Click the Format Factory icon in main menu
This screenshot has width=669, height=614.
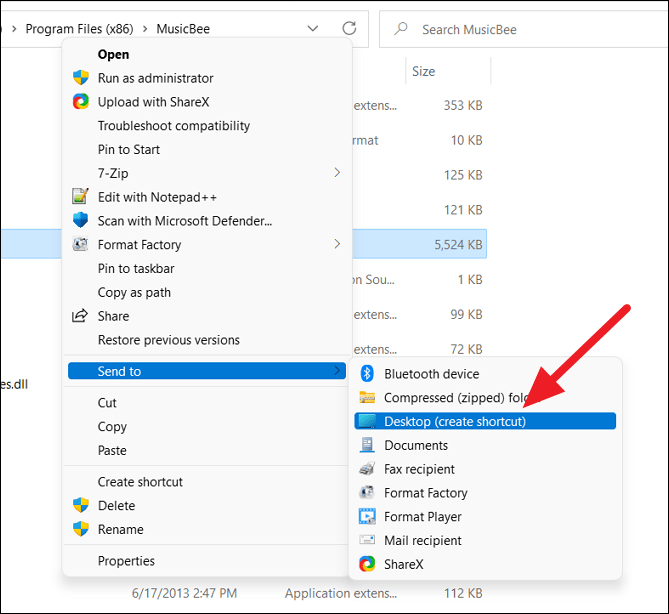(81, 245)
